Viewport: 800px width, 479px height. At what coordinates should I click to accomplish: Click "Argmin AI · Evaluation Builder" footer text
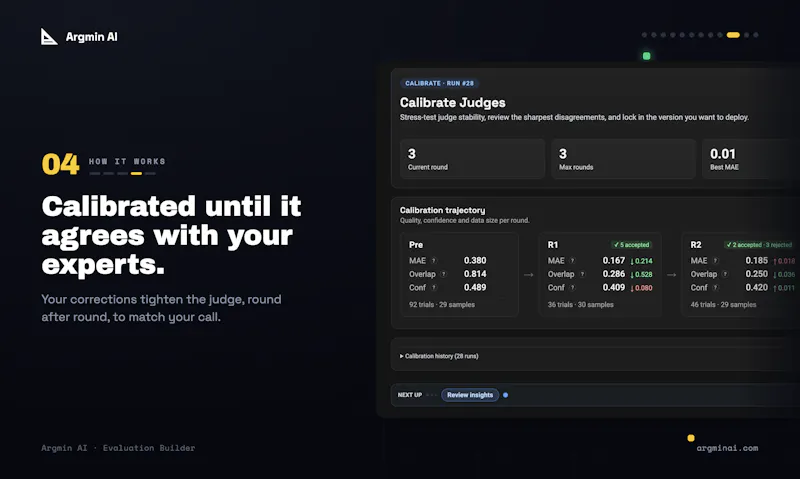118,448
